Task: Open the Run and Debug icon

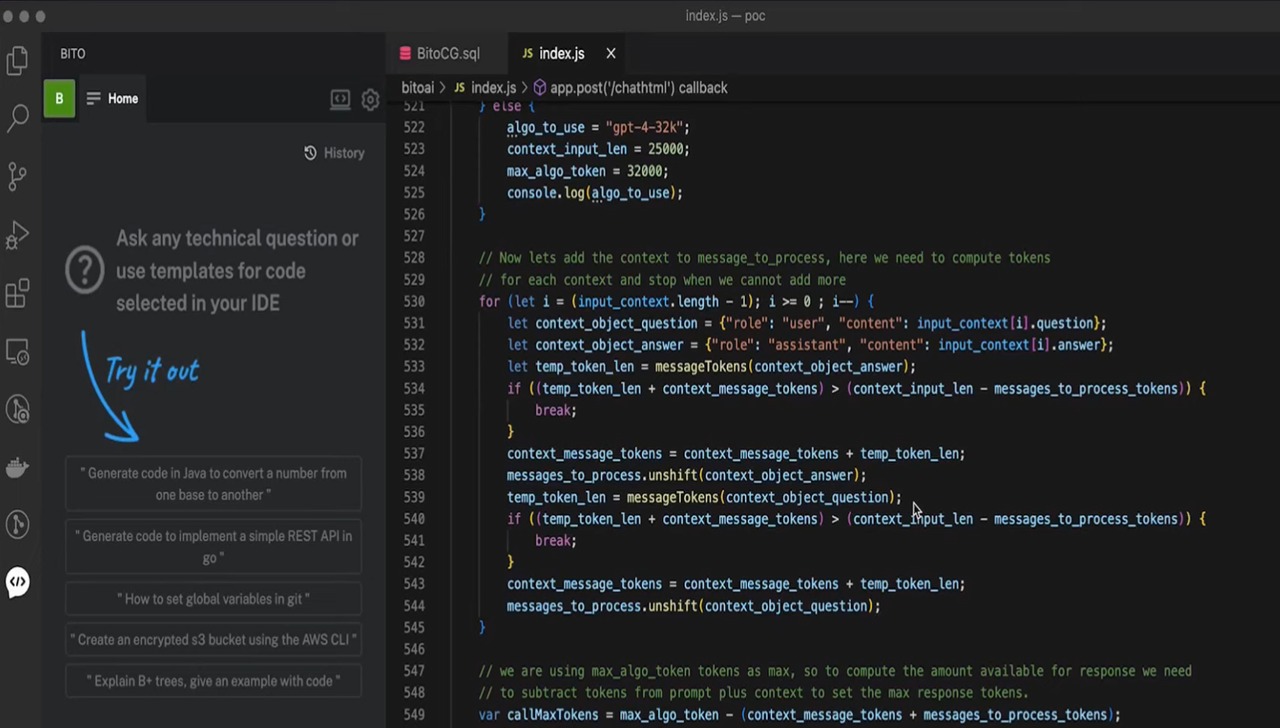Action: pos(17,236)
